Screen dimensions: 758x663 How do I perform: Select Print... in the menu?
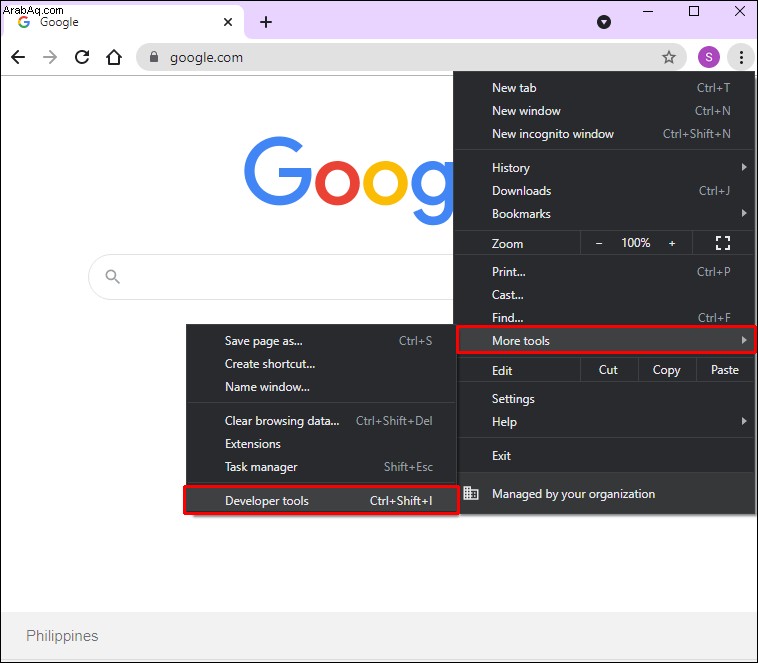tap(606, 271)
